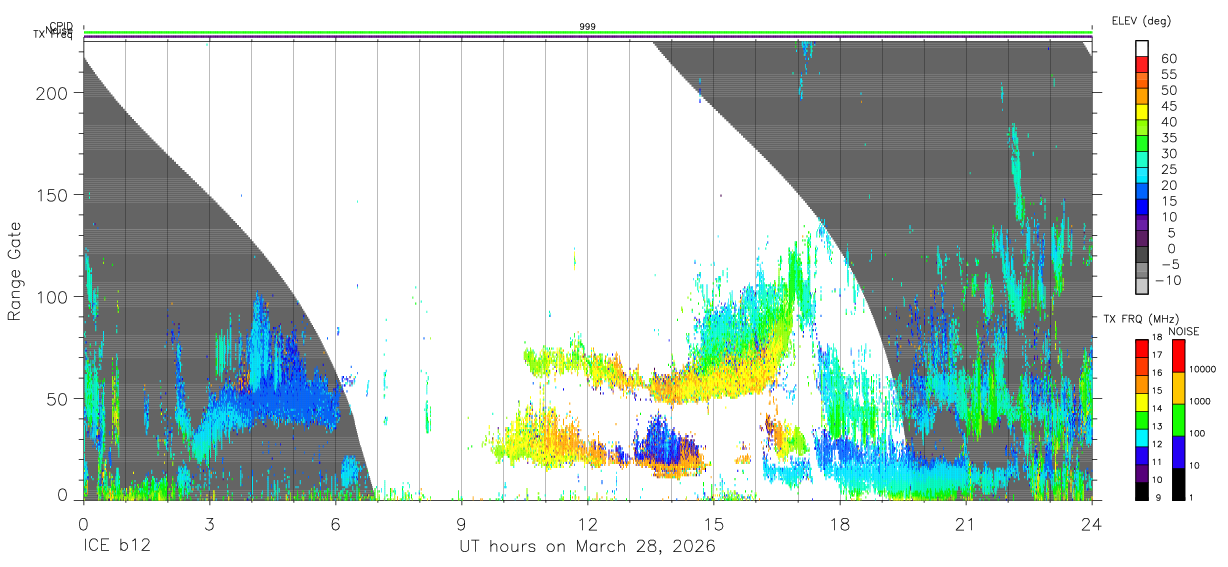Screen dimensions: 1228x567
Task: Click the white top segment of the ELEV color bar
Action: [1142, 50]
